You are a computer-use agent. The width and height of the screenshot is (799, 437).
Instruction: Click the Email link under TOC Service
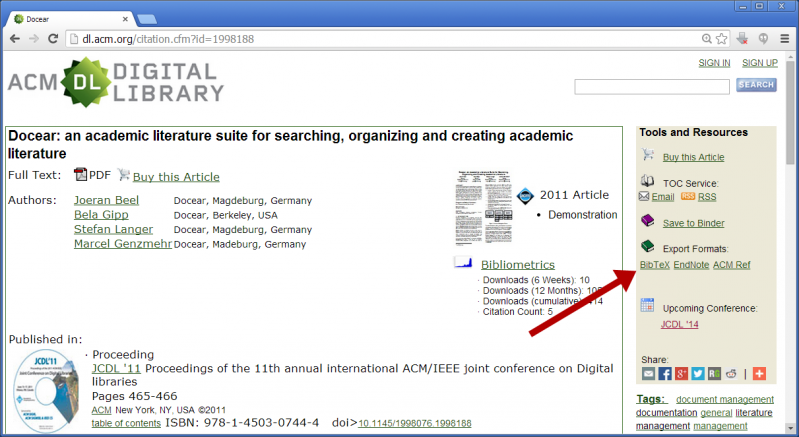click(x=662, y=197)
